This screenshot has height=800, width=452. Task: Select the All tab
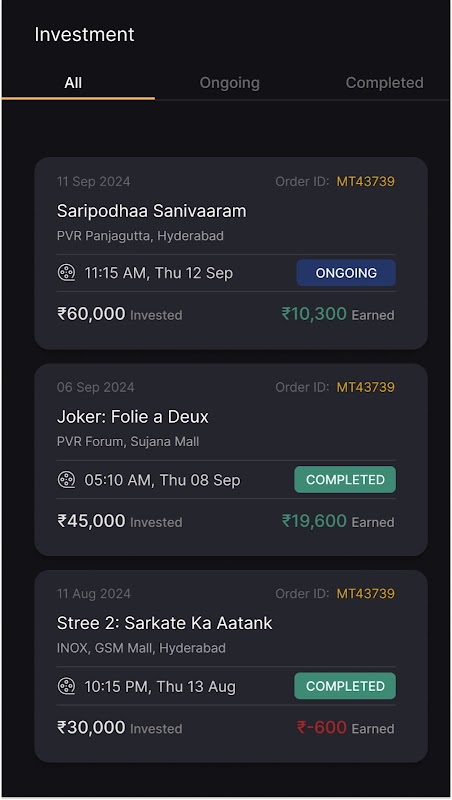tap(73, 83)
